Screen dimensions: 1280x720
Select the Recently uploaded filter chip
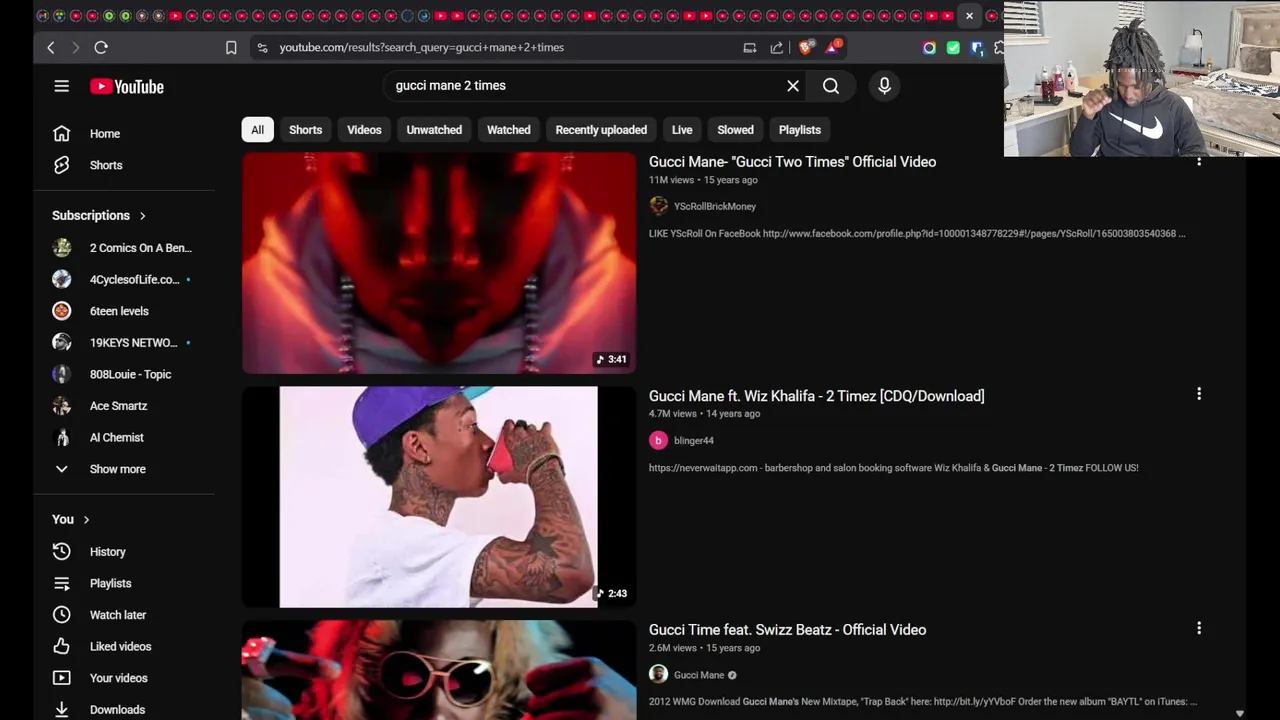[x=601, y=130]
